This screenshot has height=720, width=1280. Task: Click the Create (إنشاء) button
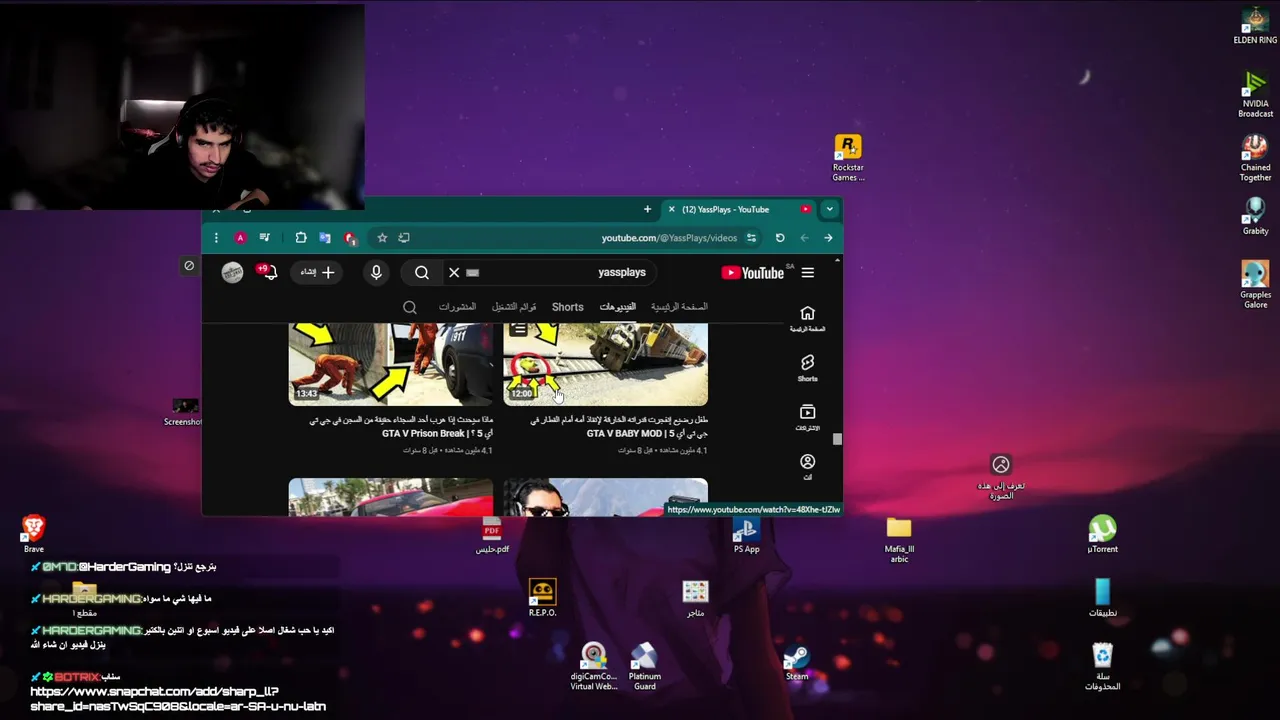click(318, 272)
